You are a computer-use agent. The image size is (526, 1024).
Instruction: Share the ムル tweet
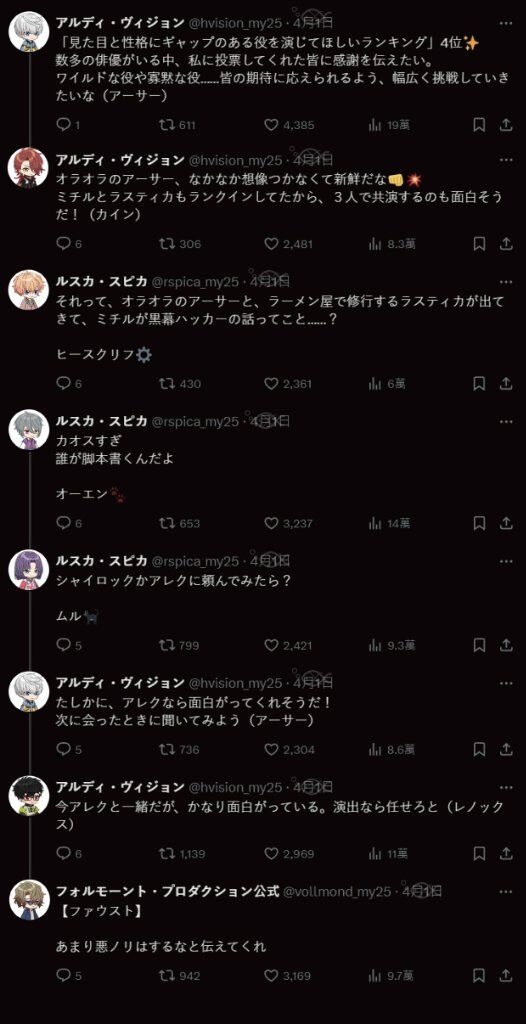click(x=506, y=645)
